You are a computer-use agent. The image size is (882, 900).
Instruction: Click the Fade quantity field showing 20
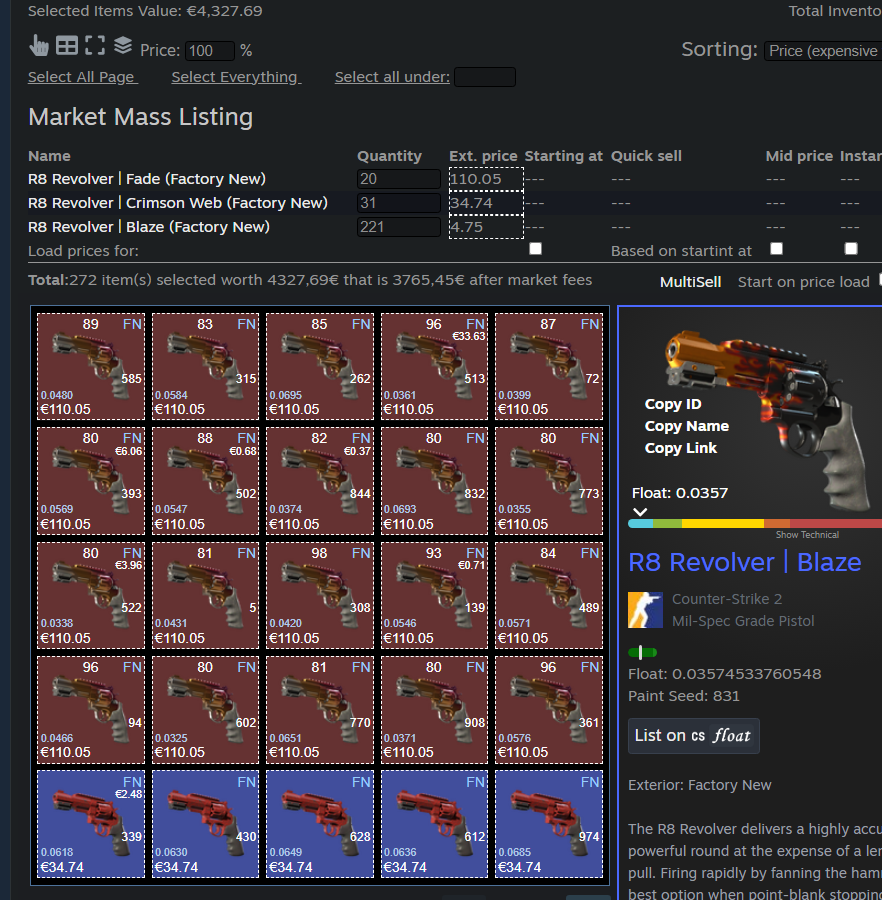(x=399, y=179)
